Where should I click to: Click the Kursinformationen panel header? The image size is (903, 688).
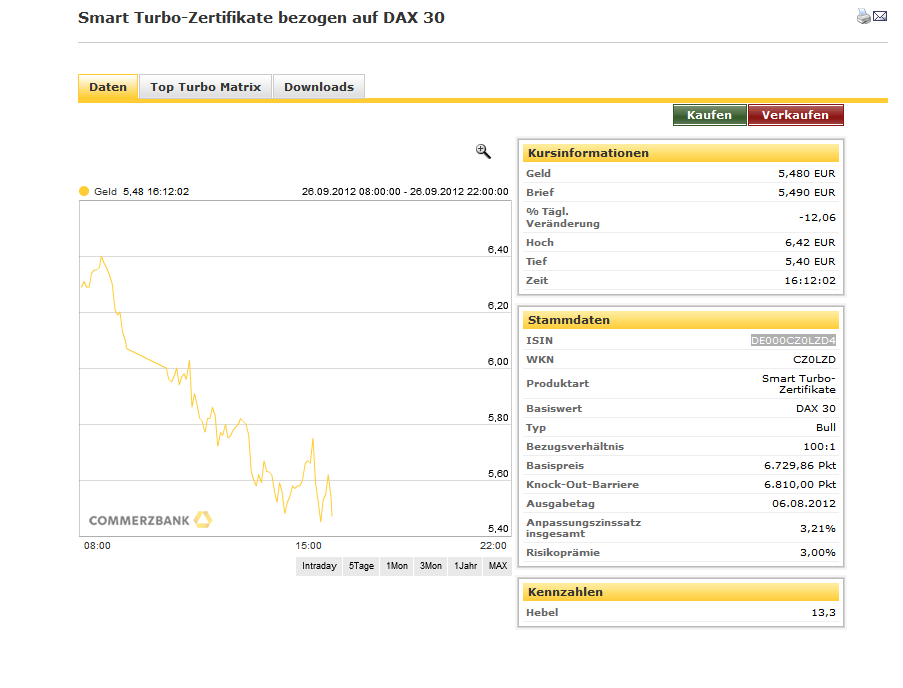680,152
